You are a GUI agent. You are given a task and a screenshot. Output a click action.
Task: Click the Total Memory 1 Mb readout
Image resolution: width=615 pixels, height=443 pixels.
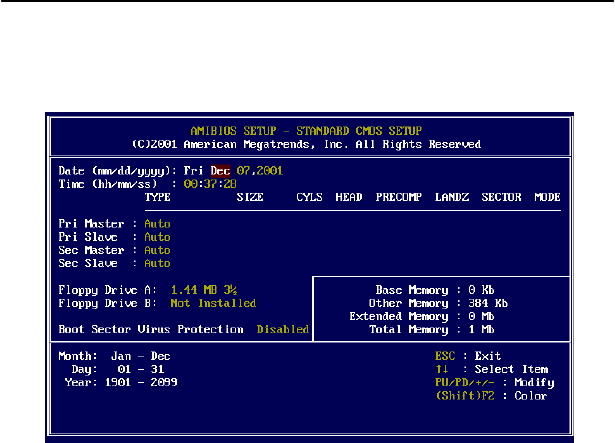coord(431,328)
